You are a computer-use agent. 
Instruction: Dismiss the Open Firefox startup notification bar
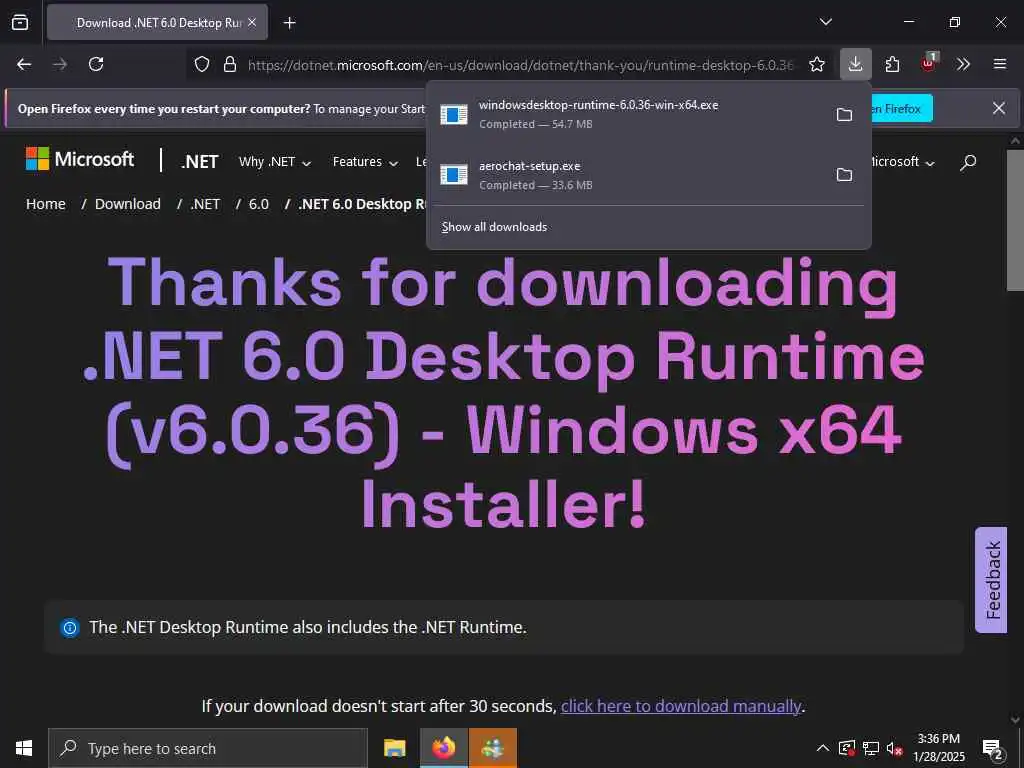tap(999, 108)
